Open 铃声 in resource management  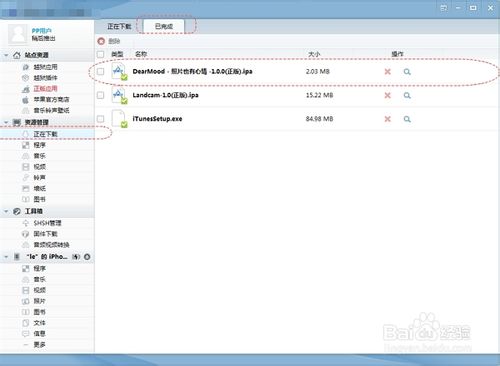[x=39, y=178]
